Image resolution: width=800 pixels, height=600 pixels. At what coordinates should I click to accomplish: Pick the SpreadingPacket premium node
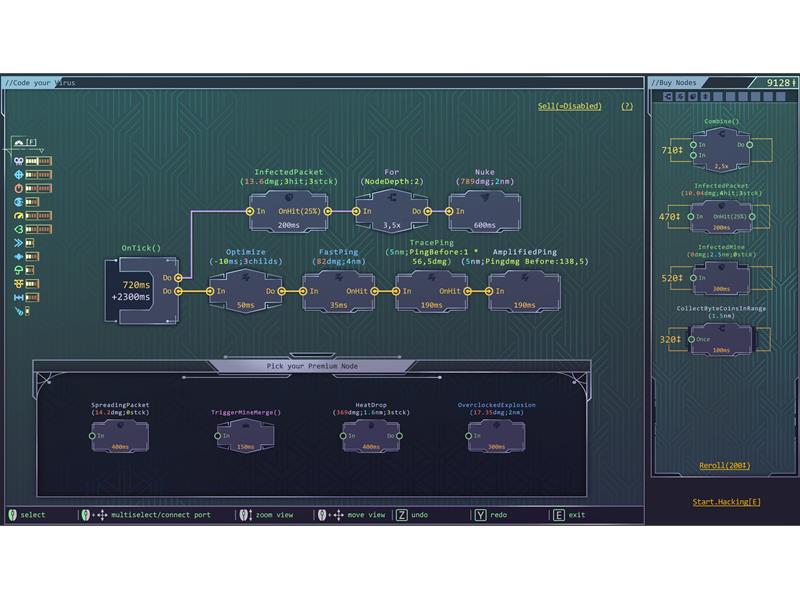tap(119, 437)
